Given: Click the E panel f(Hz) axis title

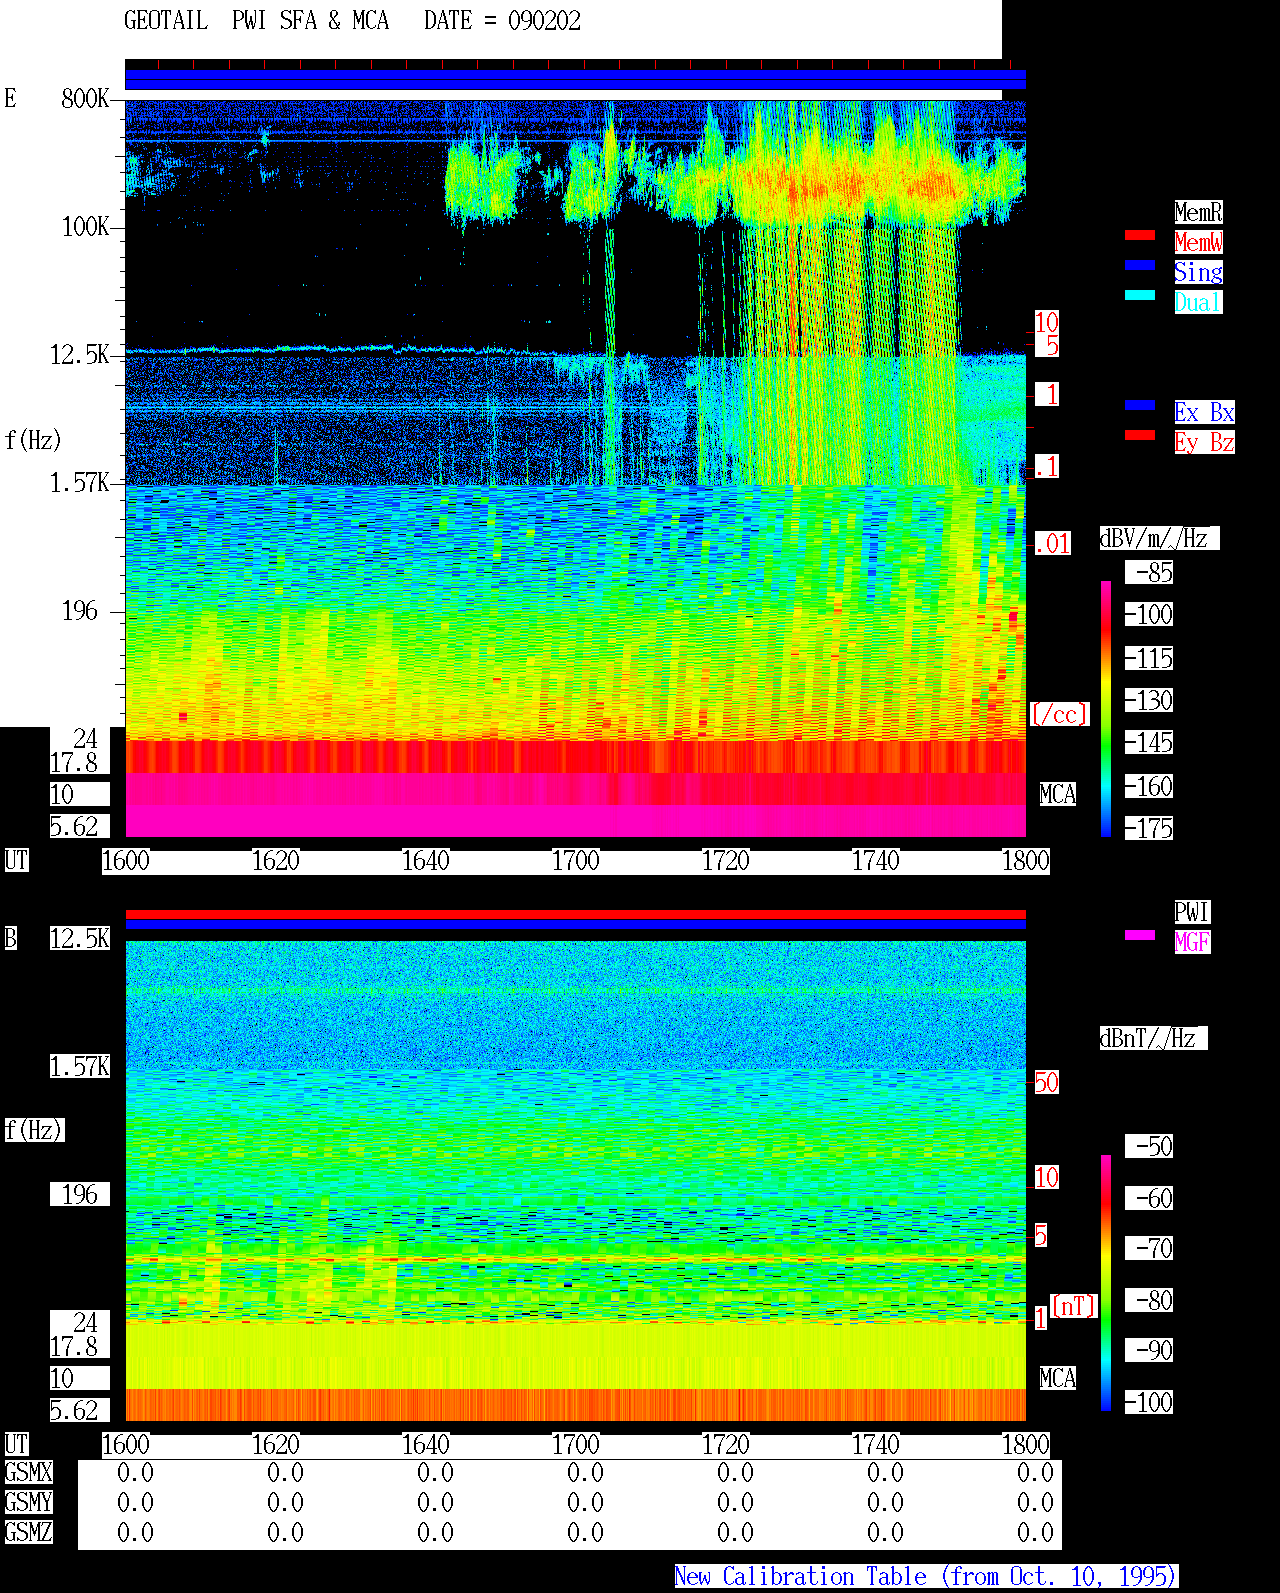Looking at the screenshot, I should 33,440.
